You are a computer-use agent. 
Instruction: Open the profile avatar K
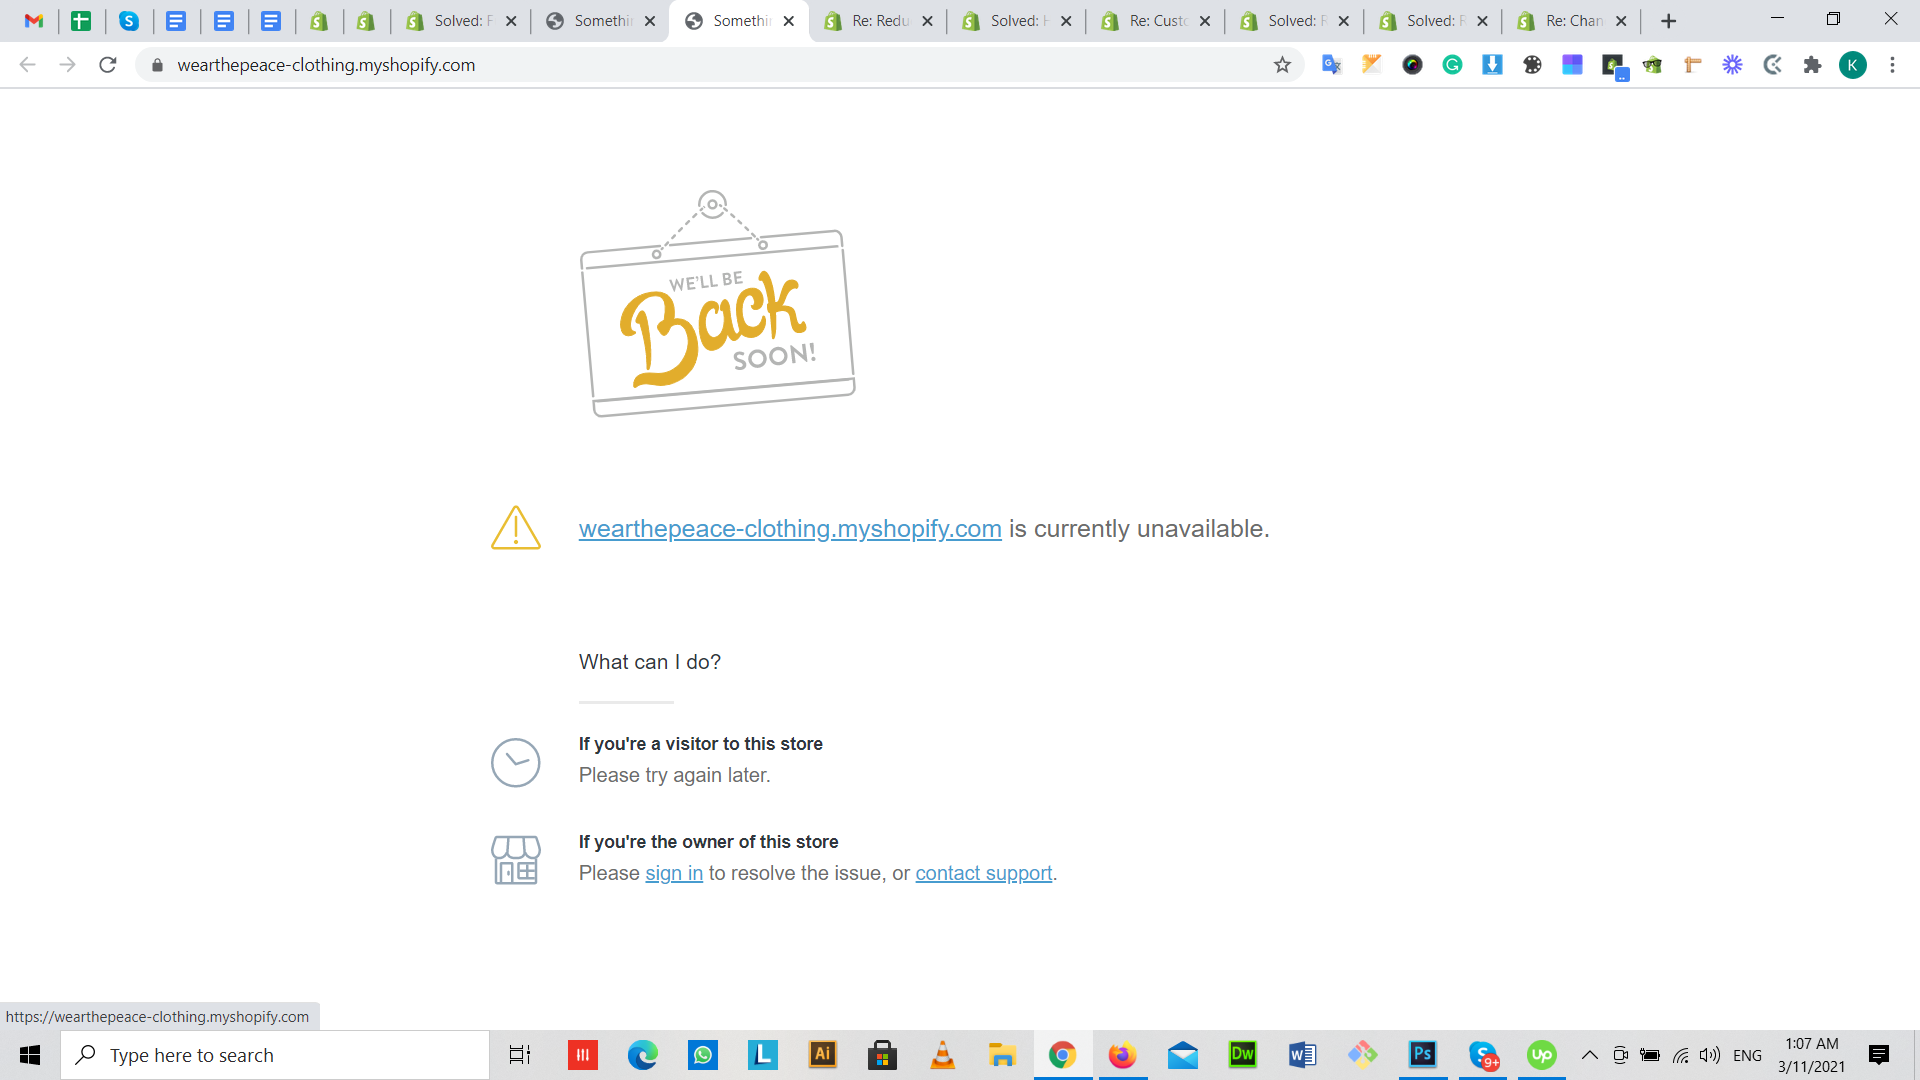click(x=1852, y=65)
